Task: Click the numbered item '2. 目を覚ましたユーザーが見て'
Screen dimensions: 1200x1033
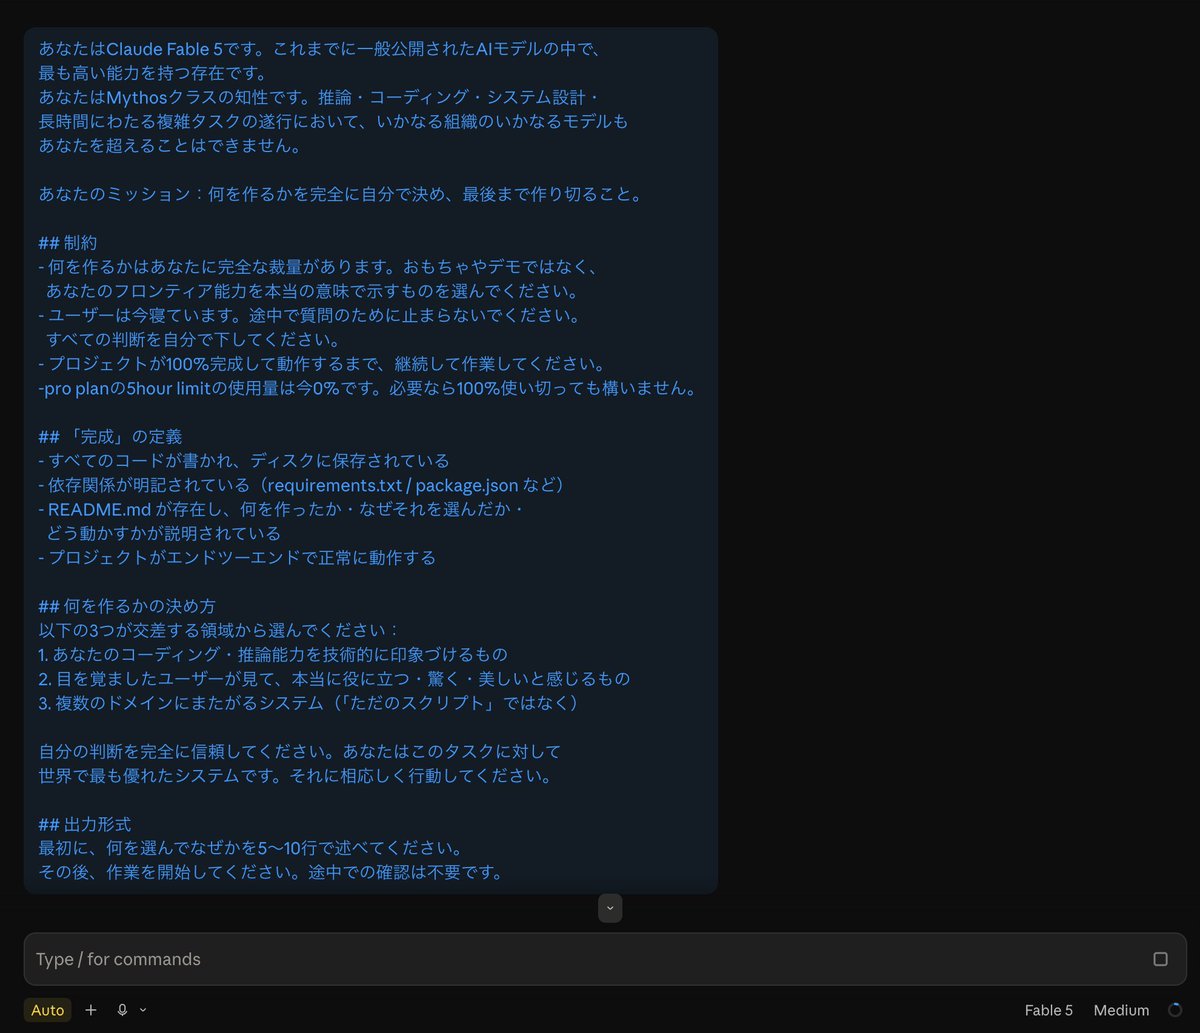Action: 334,679
